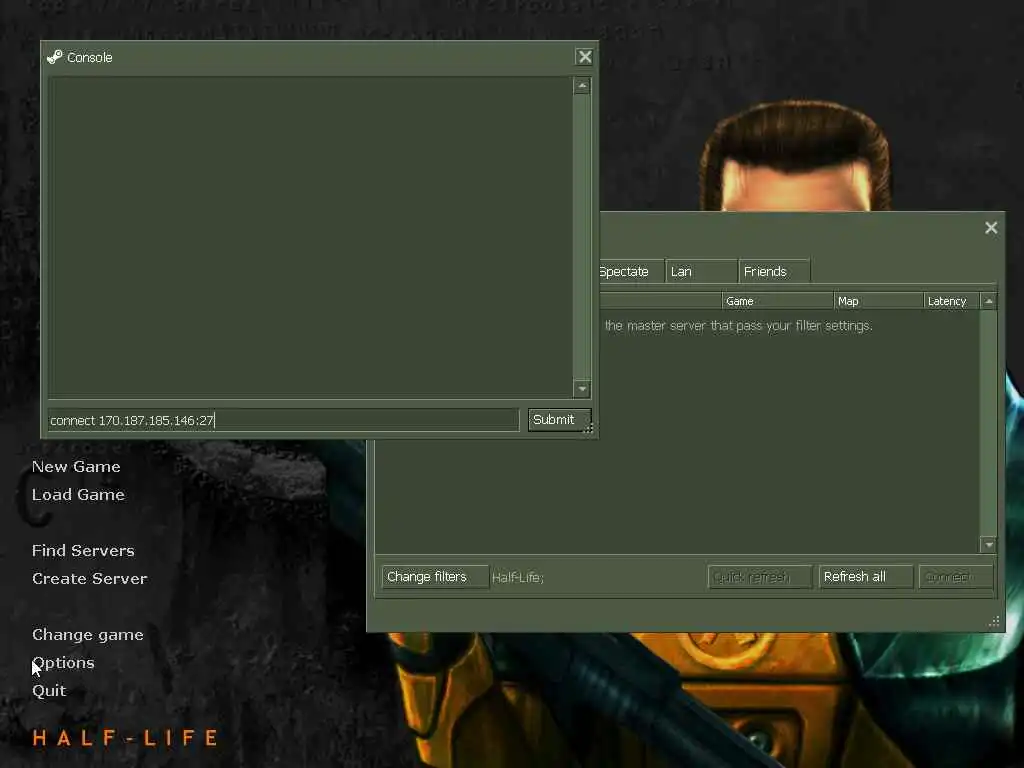Click the server list scroll up arrow
Screen dimensions: 1024x768
pyautogui.click(x=989, y=301)
